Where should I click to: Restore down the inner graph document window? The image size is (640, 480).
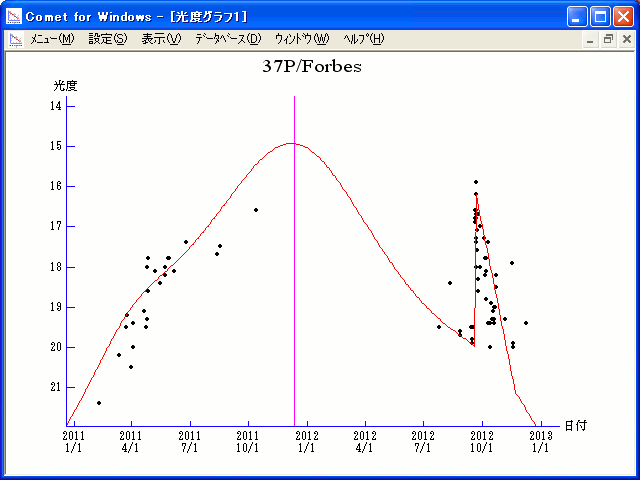(607, 39)
